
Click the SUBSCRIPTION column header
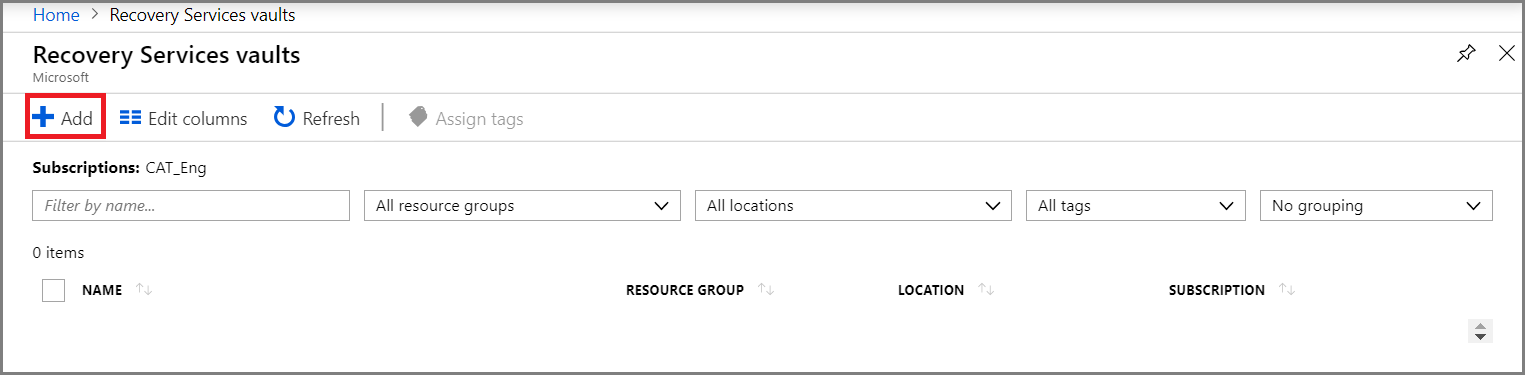pos(1217,290)
